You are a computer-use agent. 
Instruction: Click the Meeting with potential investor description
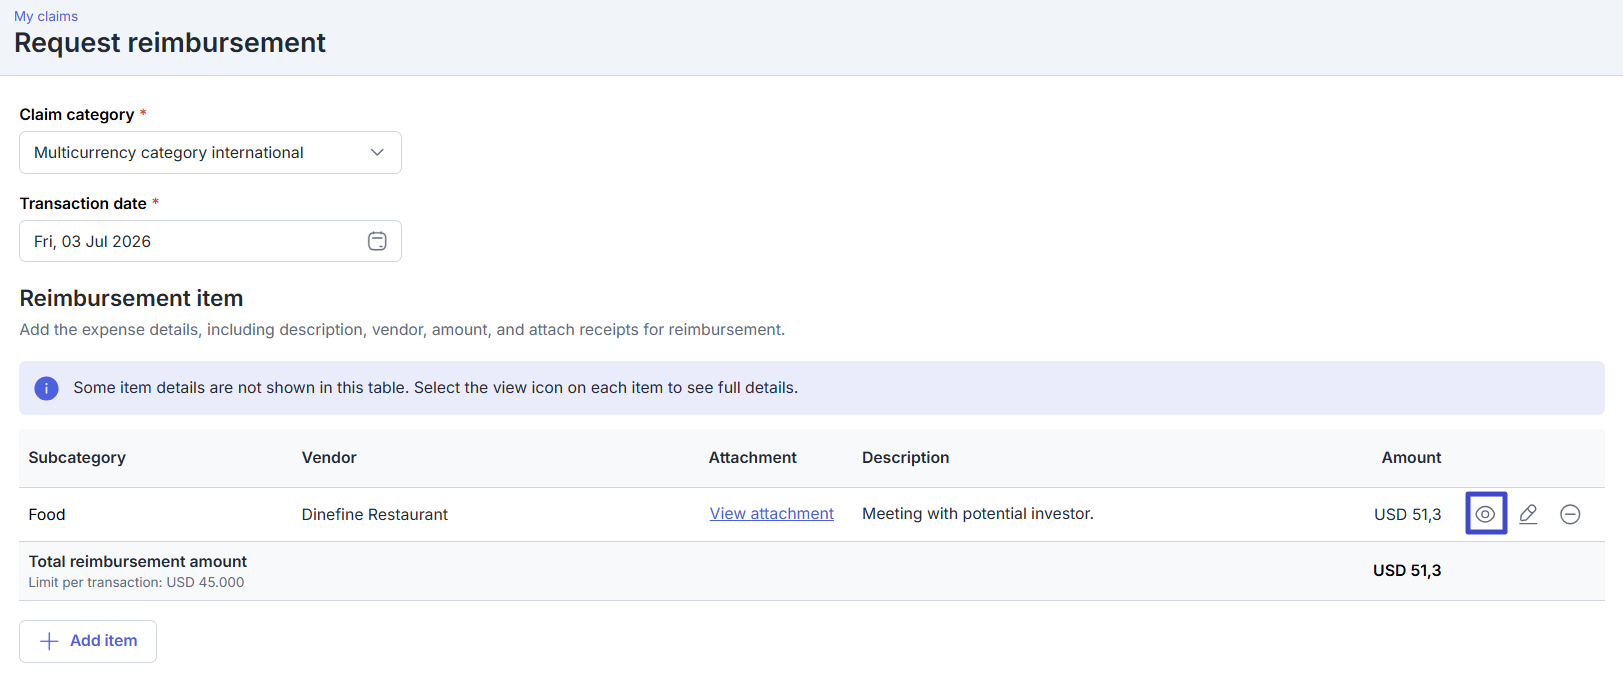point(977,513)
